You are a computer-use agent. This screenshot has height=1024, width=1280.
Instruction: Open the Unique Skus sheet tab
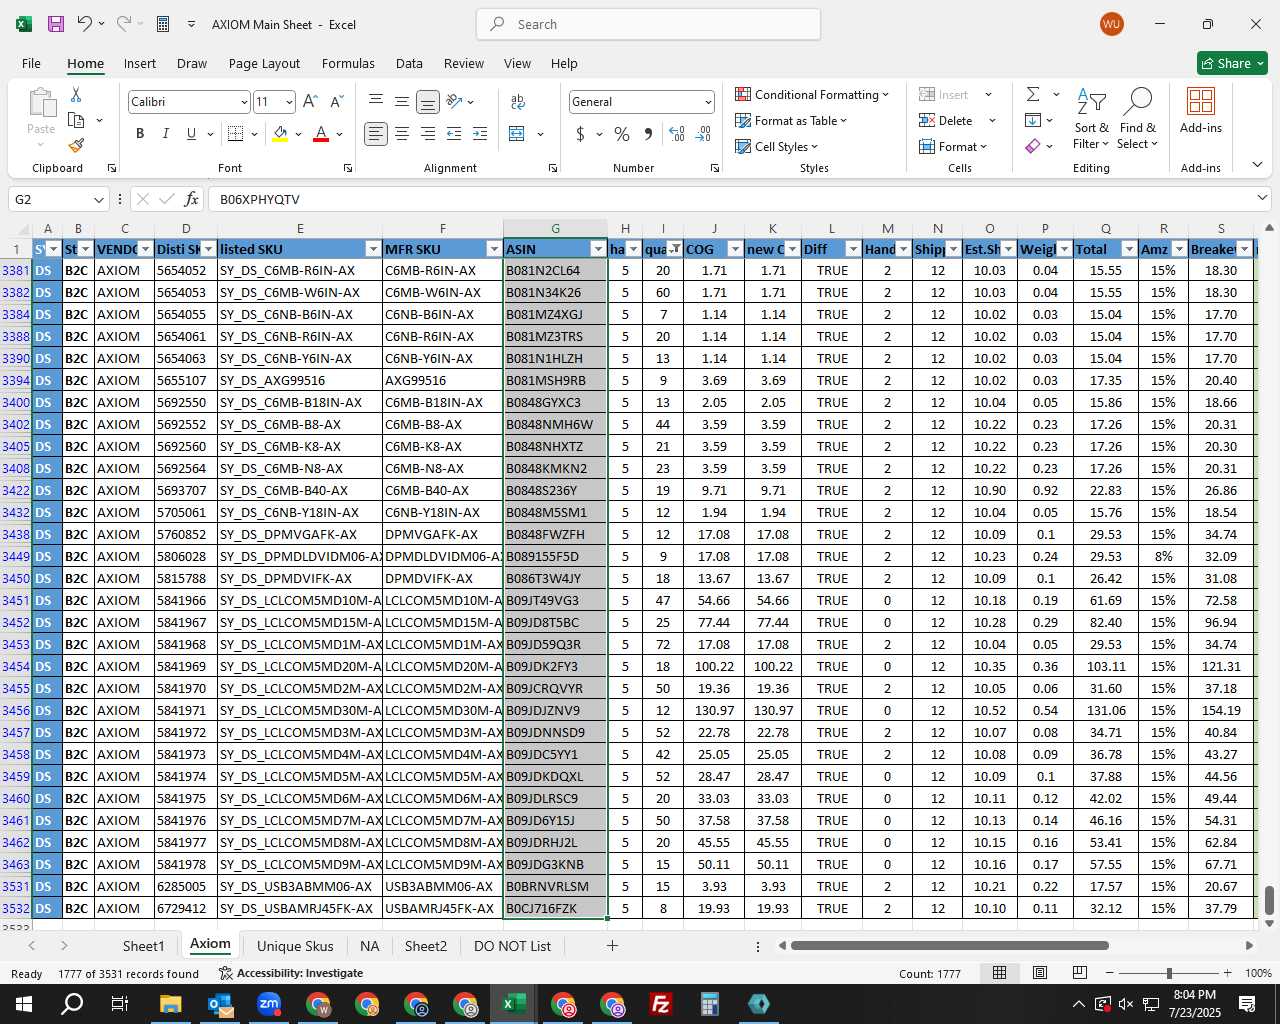point(295,946)
